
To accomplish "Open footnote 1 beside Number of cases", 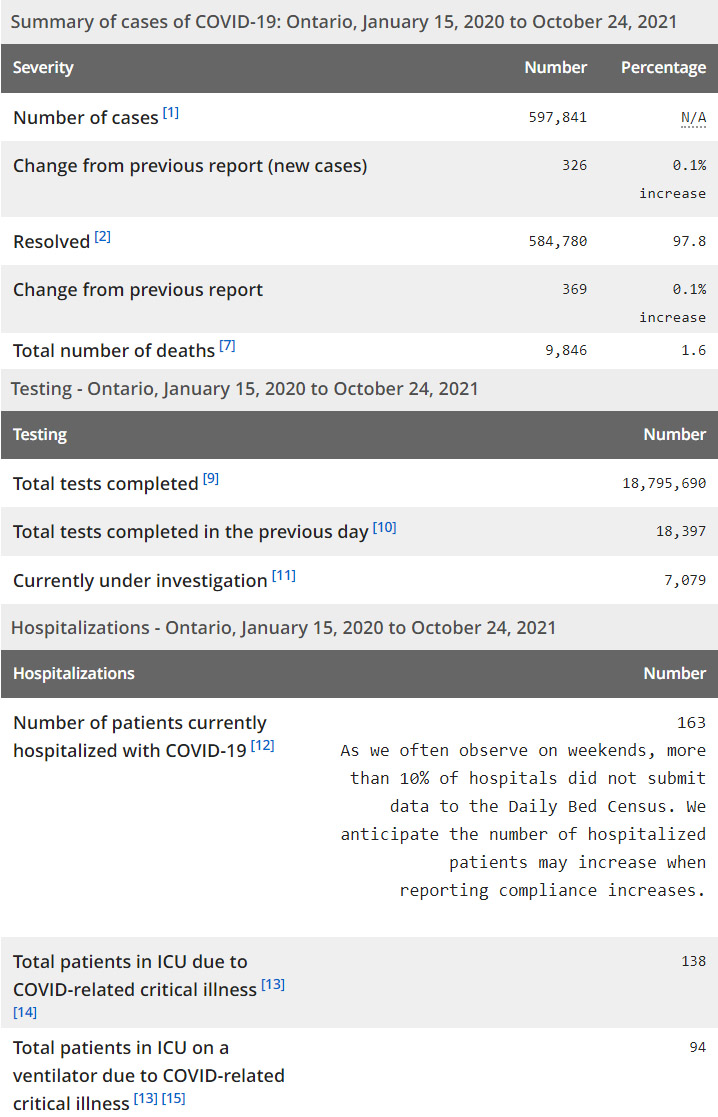I will [171, 113].
